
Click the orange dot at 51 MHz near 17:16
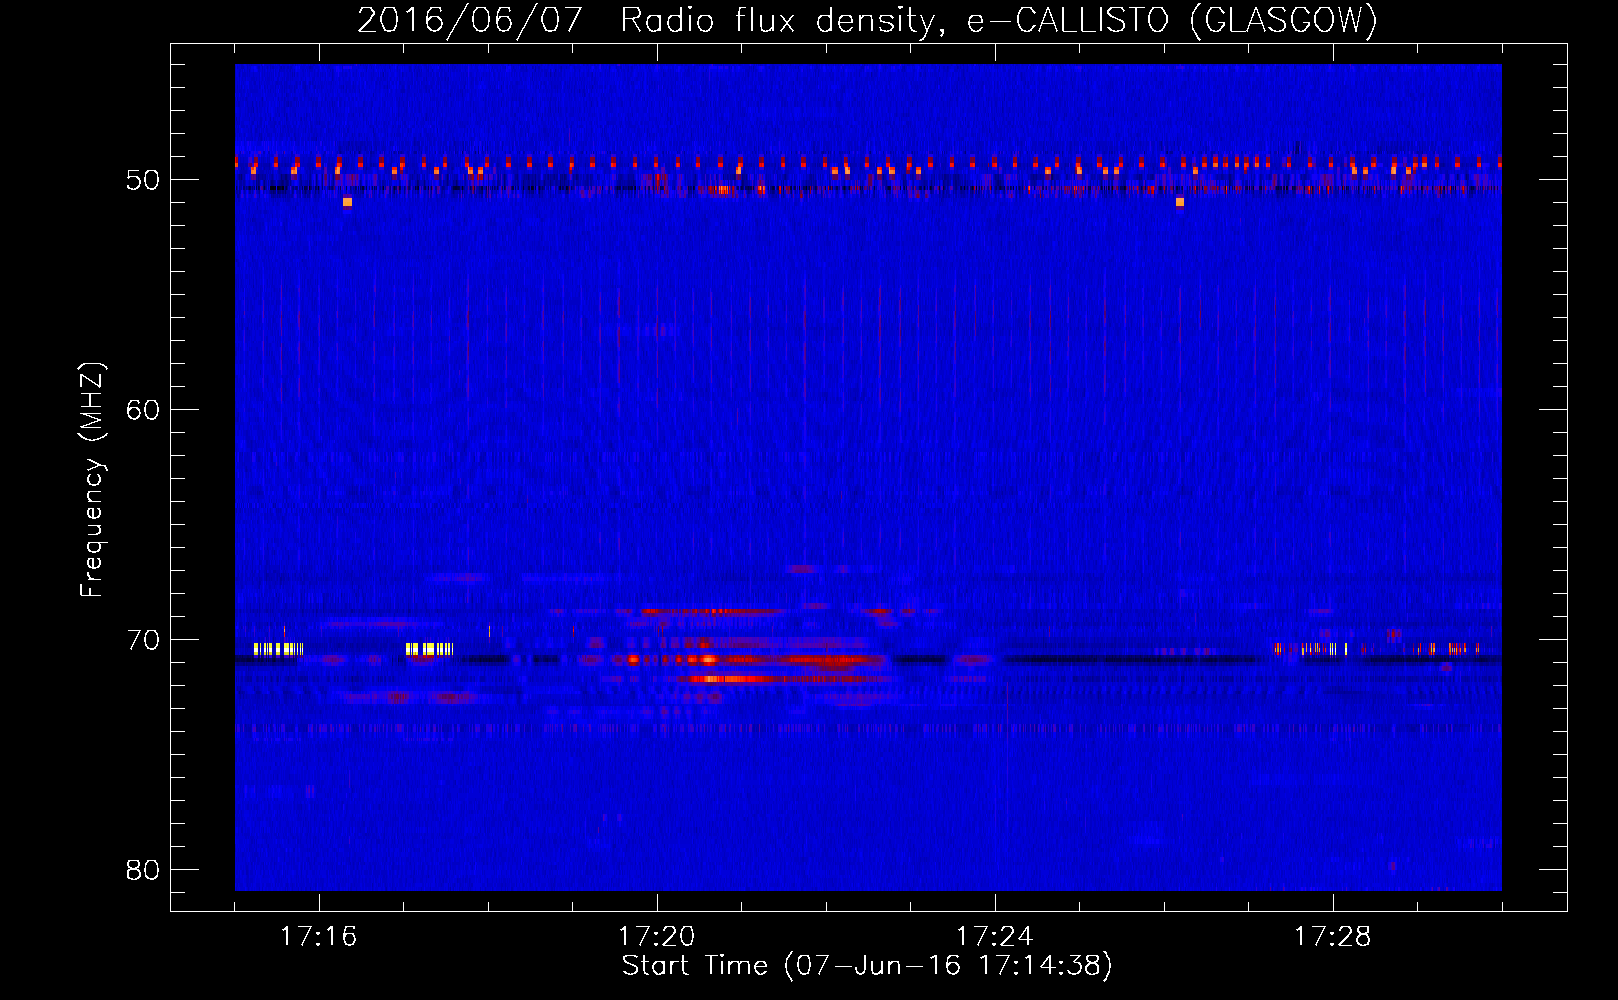pyautogui.click(x=347, y=202)
